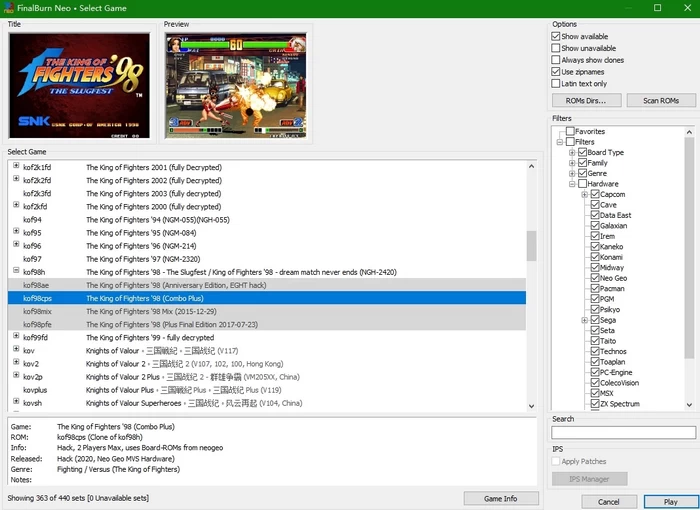The image size is (700, 510).
Task: Uncheck the Use zipnames option
Action: (x=556, y=72)
